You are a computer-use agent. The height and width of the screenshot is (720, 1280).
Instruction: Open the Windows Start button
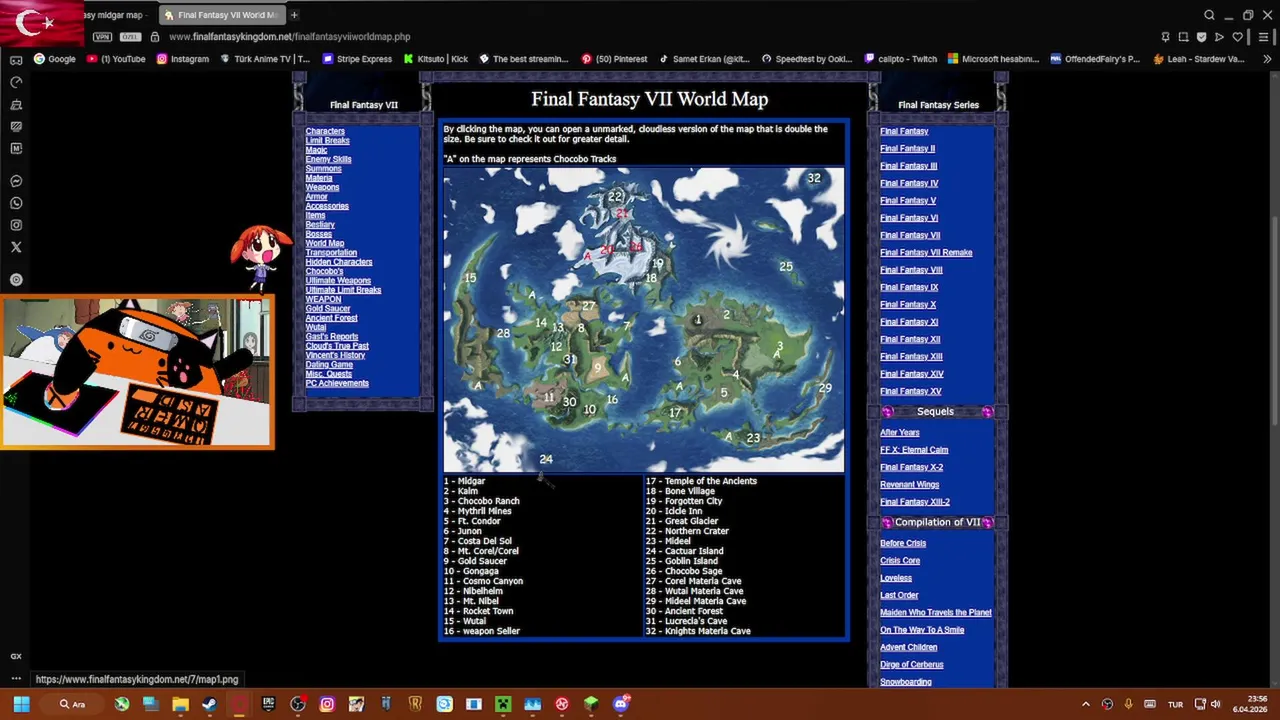tap(21, 704)
